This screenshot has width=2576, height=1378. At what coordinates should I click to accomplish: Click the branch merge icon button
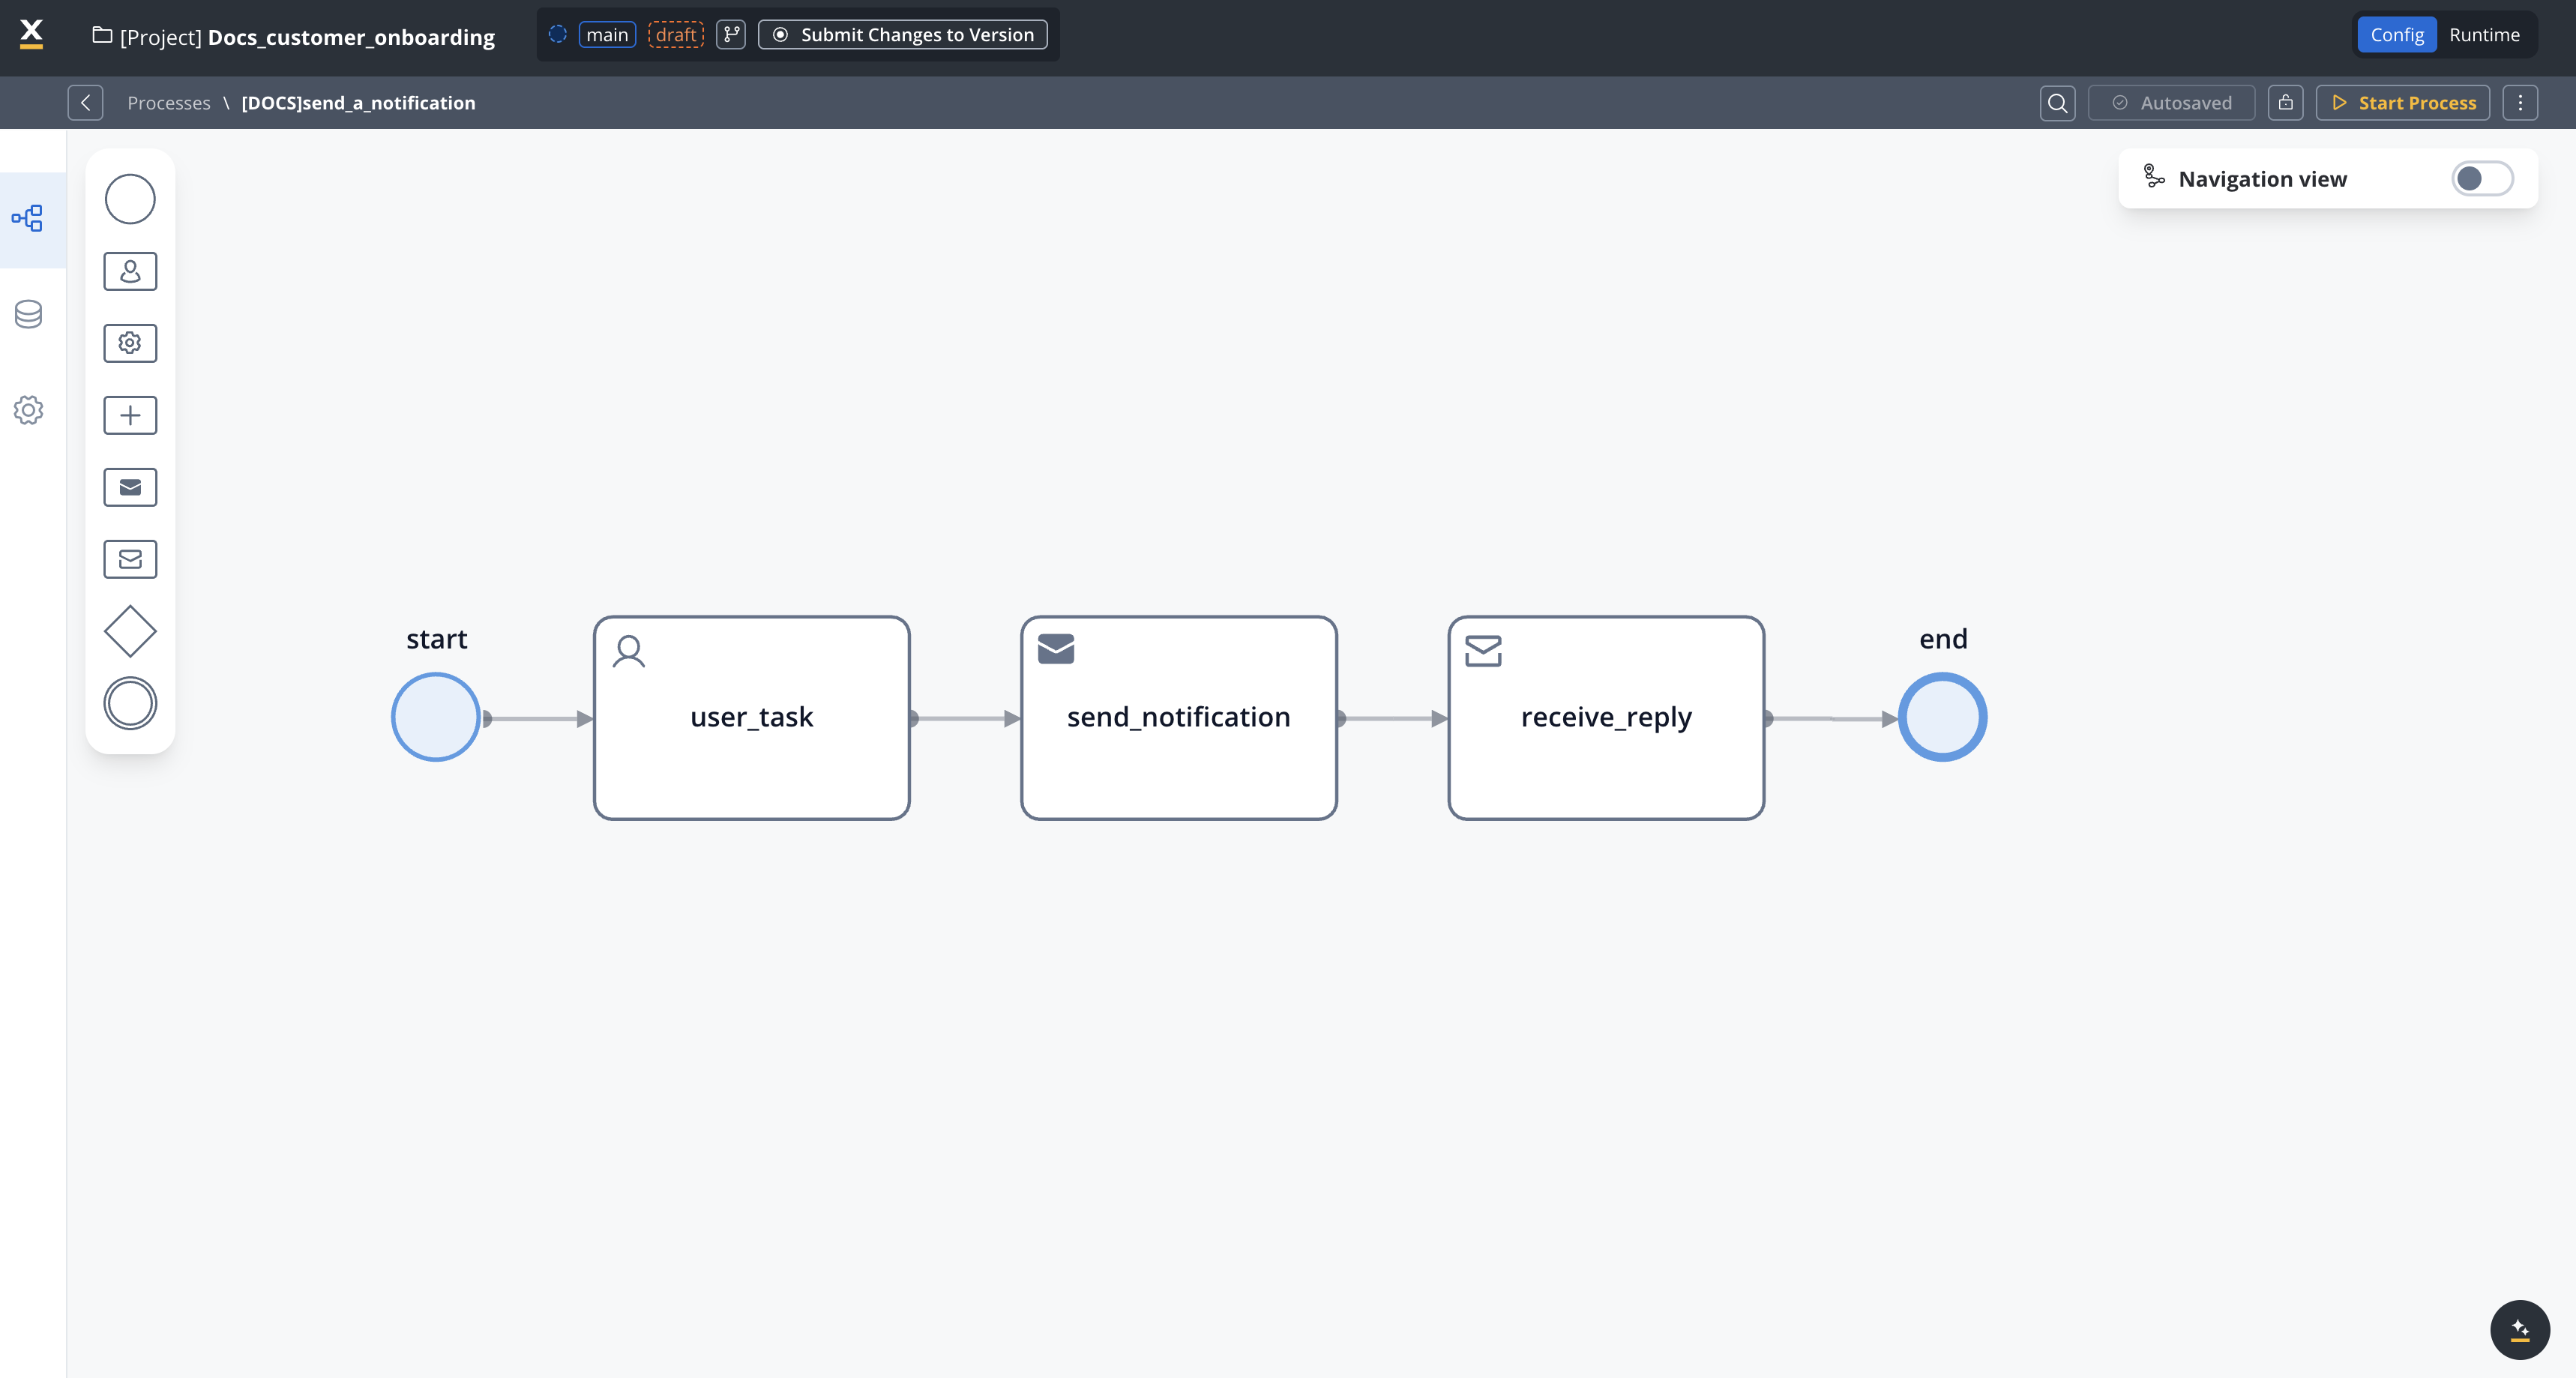point(731,35)
